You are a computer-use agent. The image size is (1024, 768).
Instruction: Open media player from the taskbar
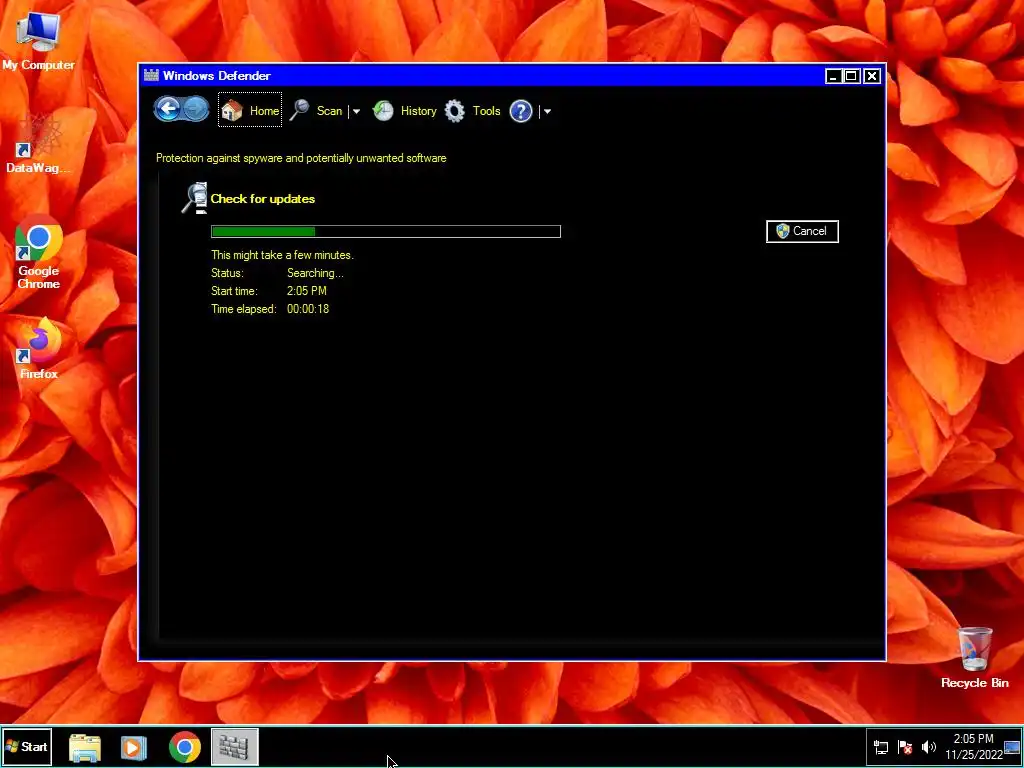pos(134,747)
